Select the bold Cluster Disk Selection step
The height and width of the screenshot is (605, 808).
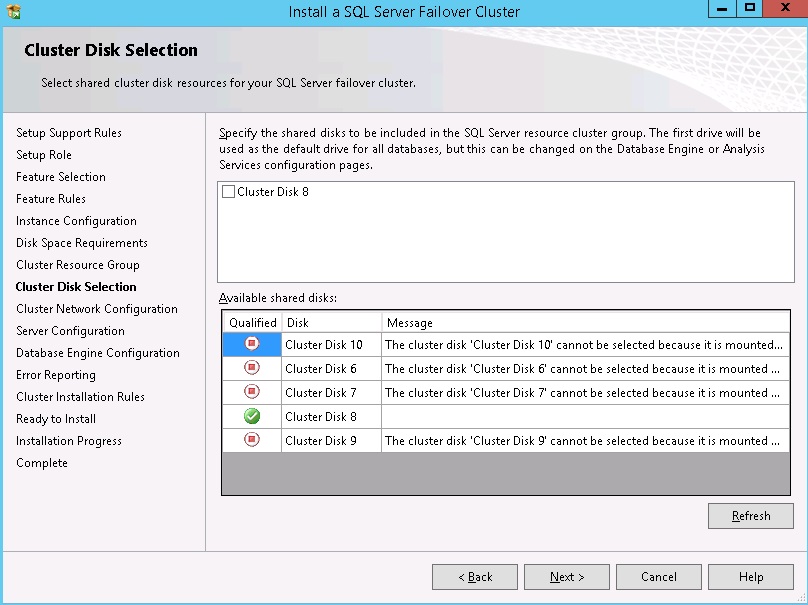[x=76, y=287]
